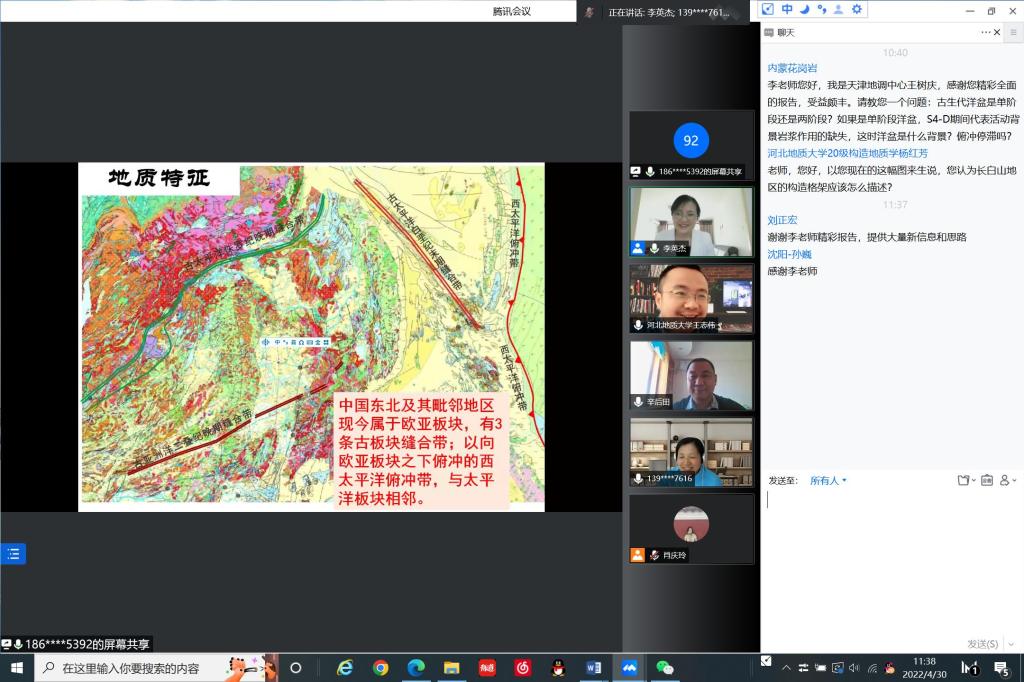Open WeChat from the taskbar
This screenshot has width=1024, height=682.
664,668
